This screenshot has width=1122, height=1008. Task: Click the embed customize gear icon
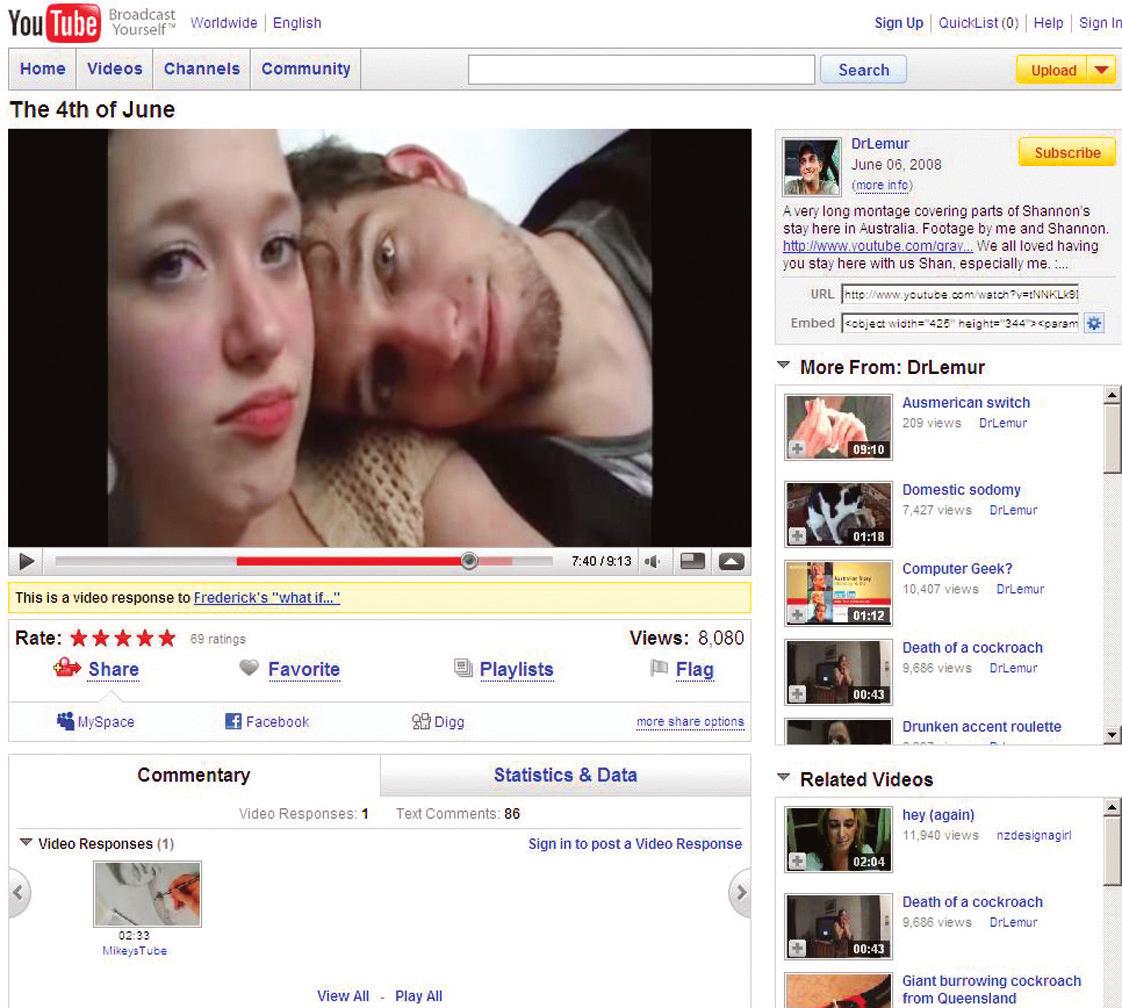pos(1094,324)
